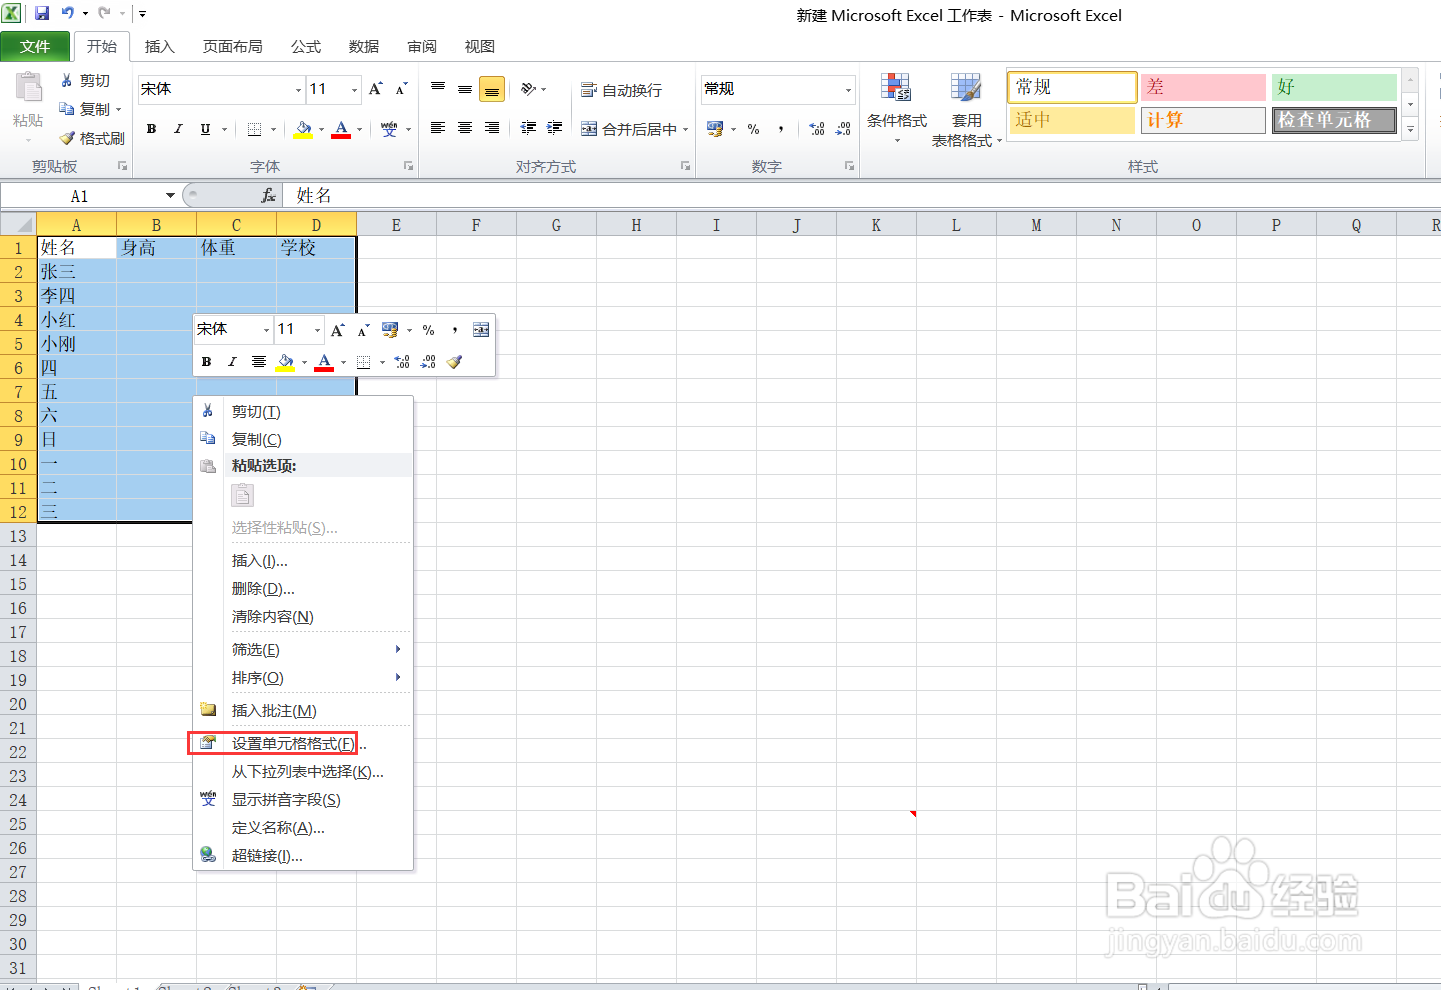This screenshot has height=990, width=1441.
Task: Apply the 差 (Bad) cell style
Action: 1203,87
